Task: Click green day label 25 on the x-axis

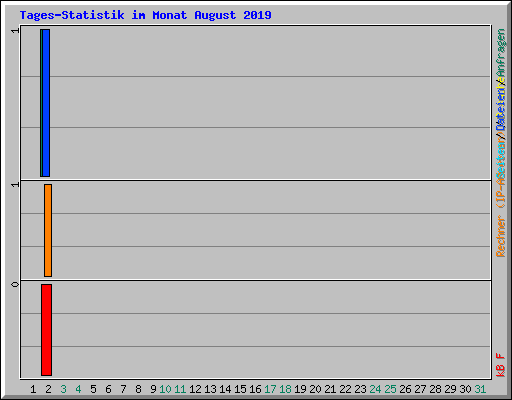Action: pos(390,389)
